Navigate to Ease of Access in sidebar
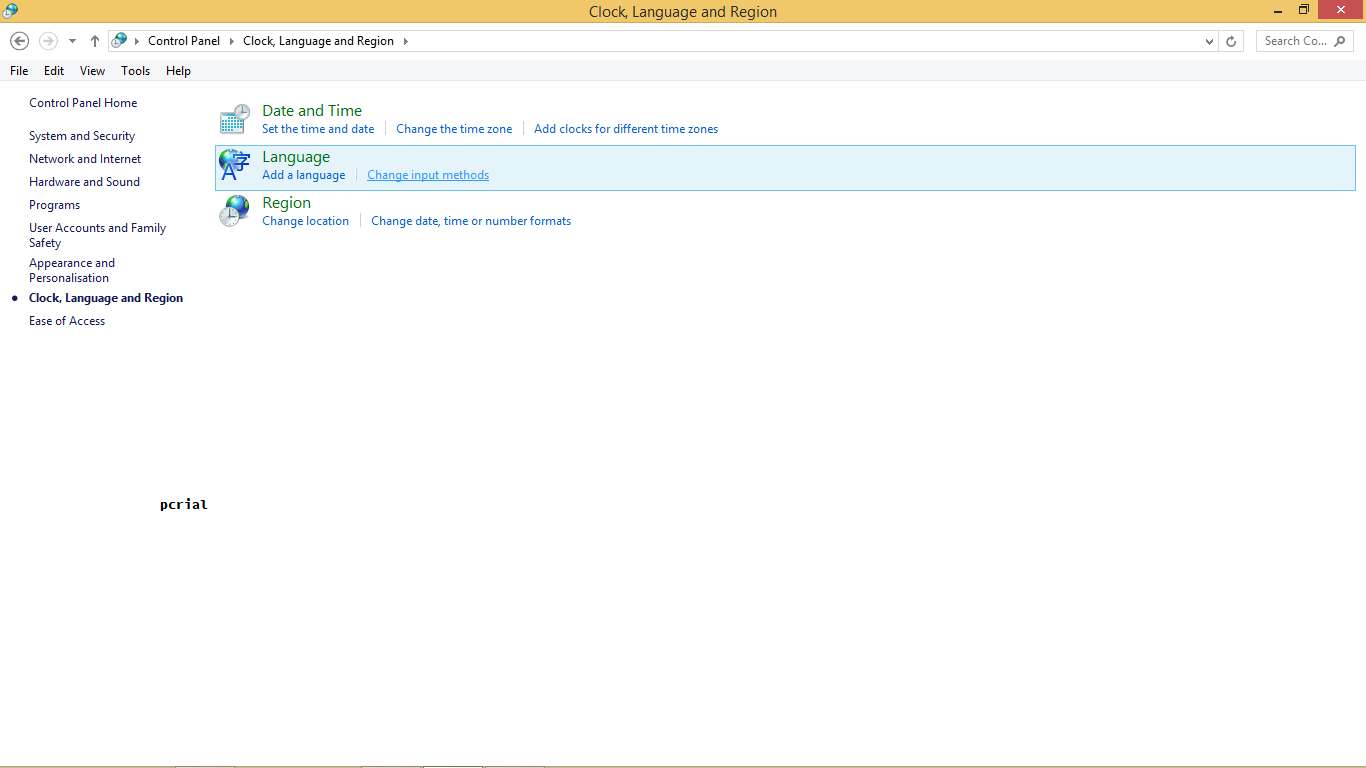The image size is (1366, 768). pos(66,320)
